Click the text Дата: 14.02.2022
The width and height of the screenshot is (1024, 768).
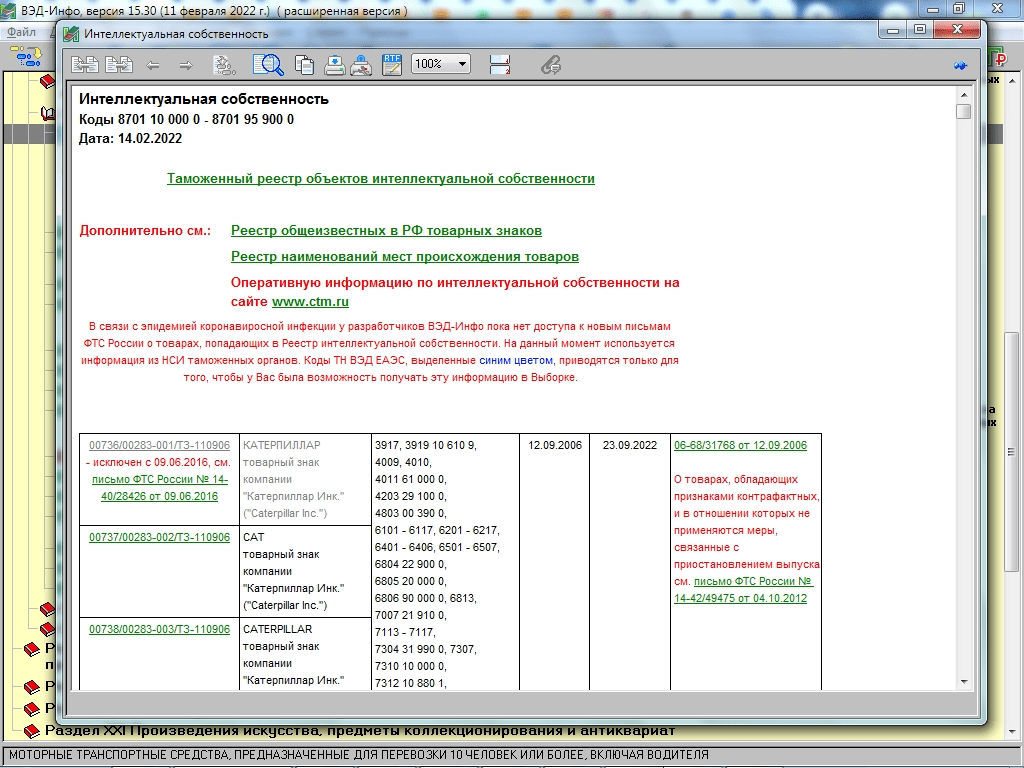(131, 138)
